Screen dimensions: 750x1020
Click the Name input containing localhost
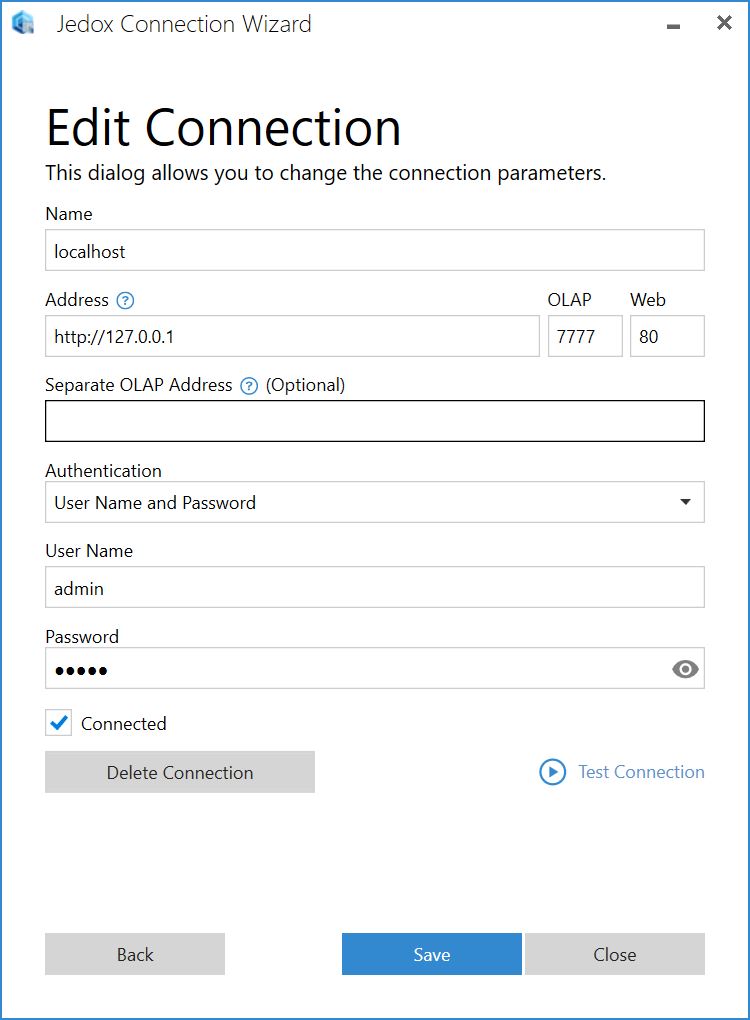click(375, 250)
